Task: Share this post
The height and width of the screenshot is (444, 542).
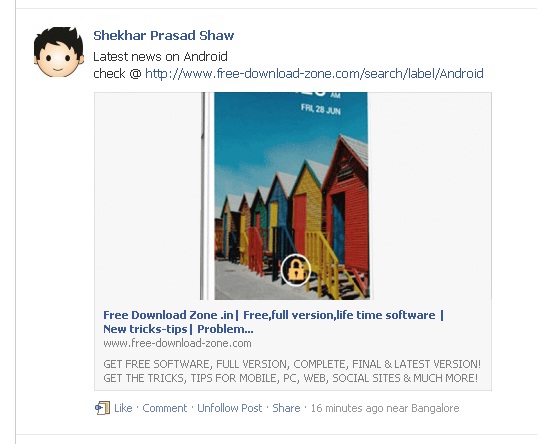Action: (286, 408)
